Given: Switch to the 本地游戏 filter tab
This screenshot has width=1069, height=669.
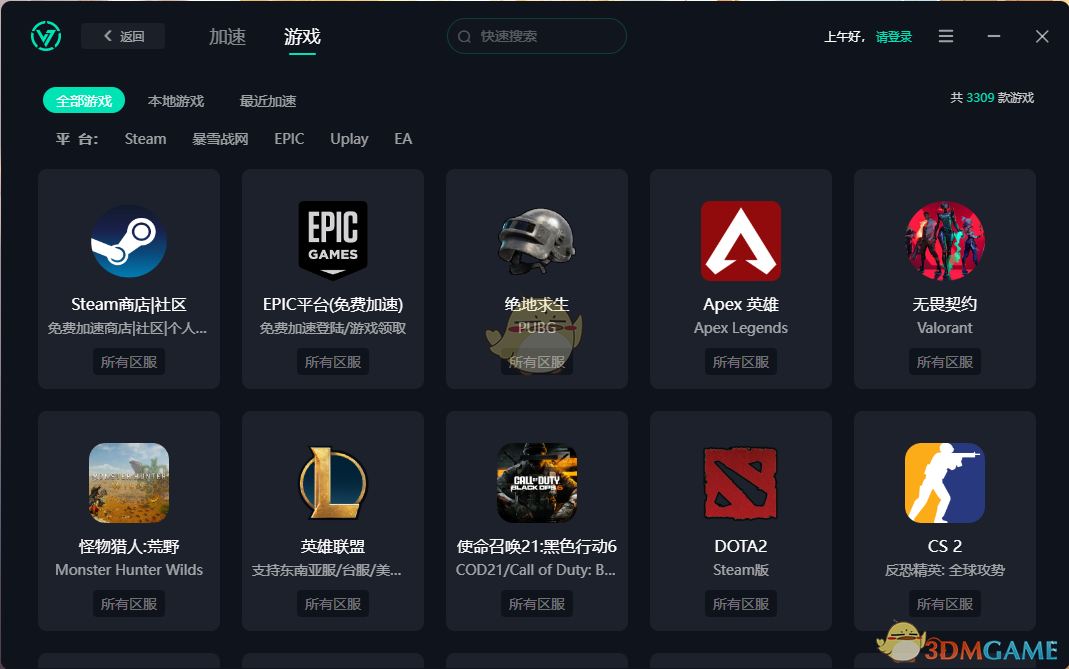Looking at the screenshot, I should (x=177, y=100).
